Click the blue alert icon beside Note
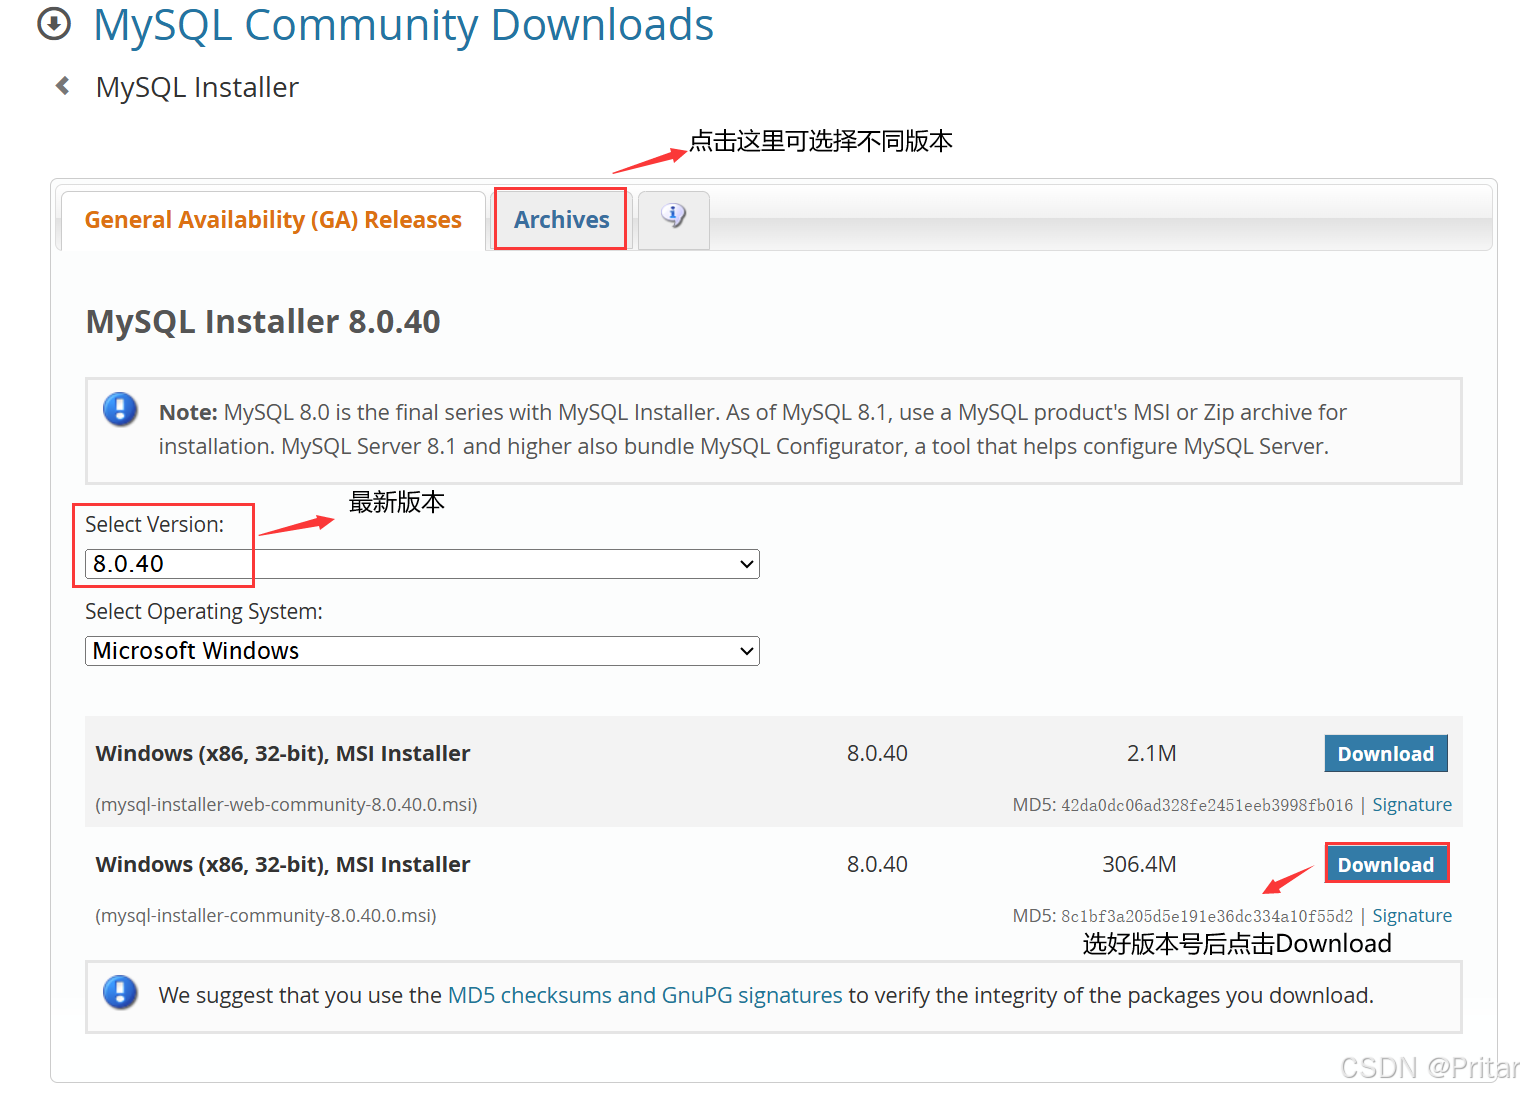Viewport: 1524px width, 1094px height. click(x=120, y=409)
